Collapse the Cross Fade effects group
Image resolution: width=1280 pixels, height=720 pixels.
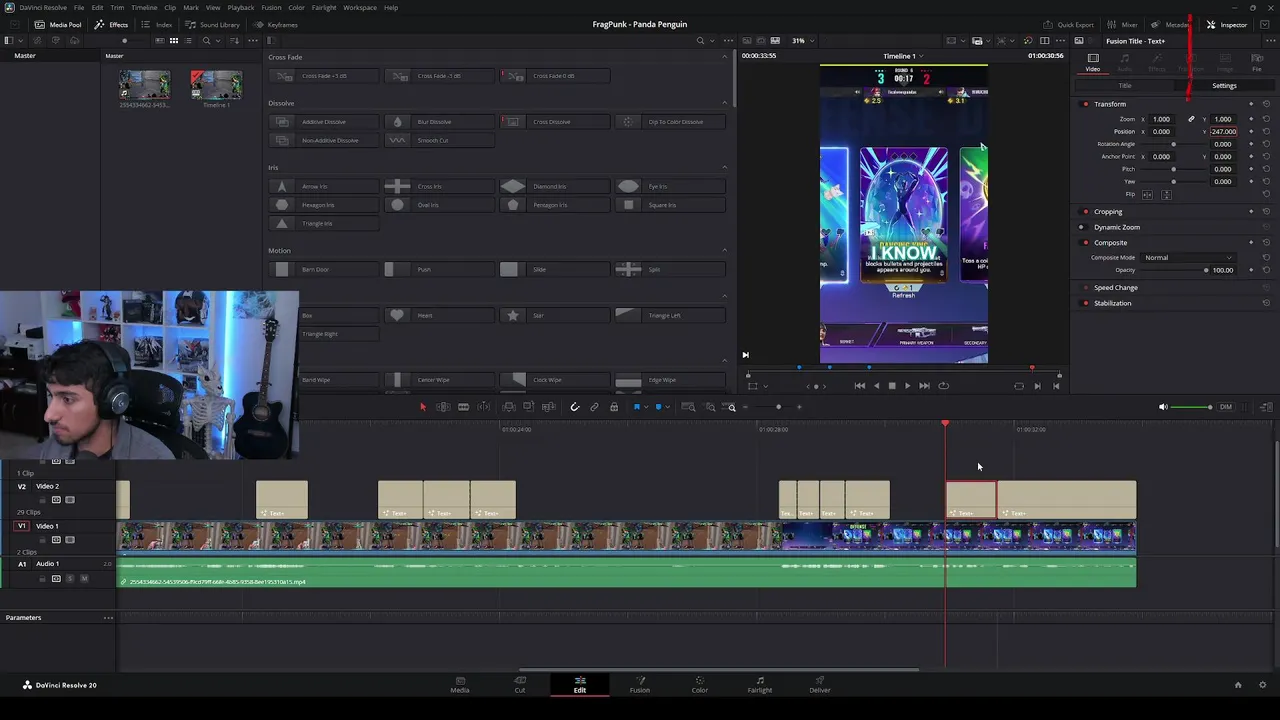pyautogui.click(x=725, y=57)
